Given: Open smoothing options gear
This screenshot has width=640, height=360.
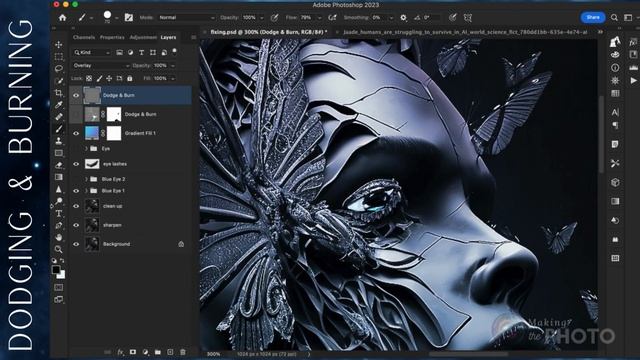Looking at the screenshot, I should click(x=403, y=18).
